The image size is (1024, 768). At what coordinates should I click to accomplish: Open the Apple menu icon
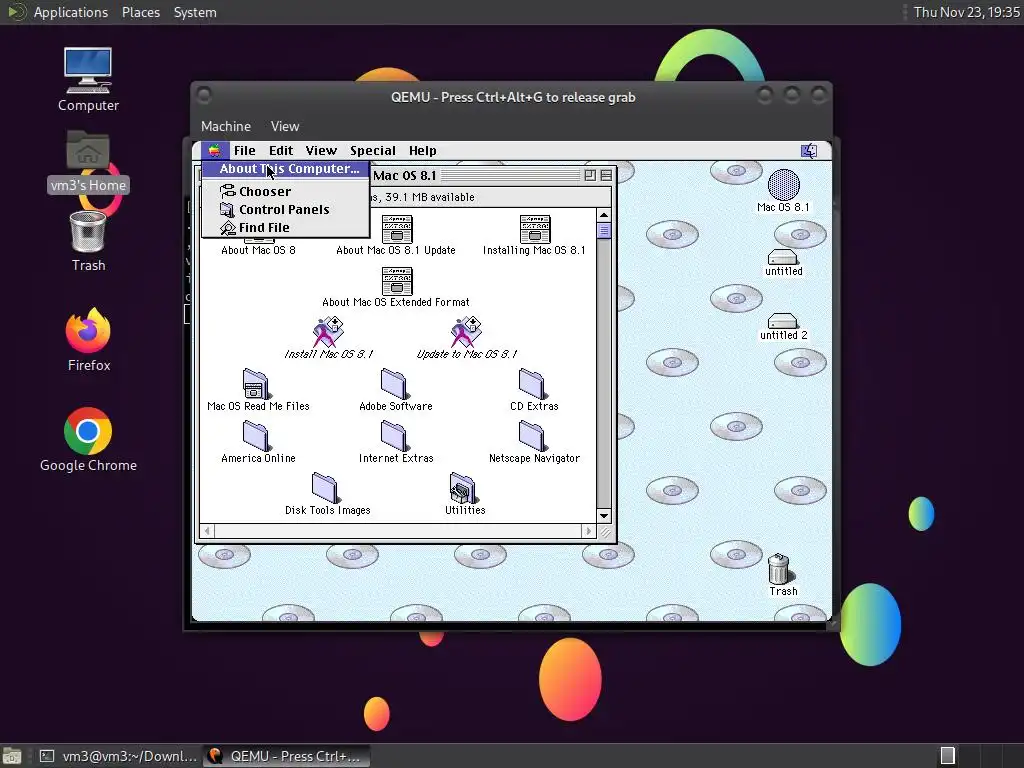pos(214,151)
